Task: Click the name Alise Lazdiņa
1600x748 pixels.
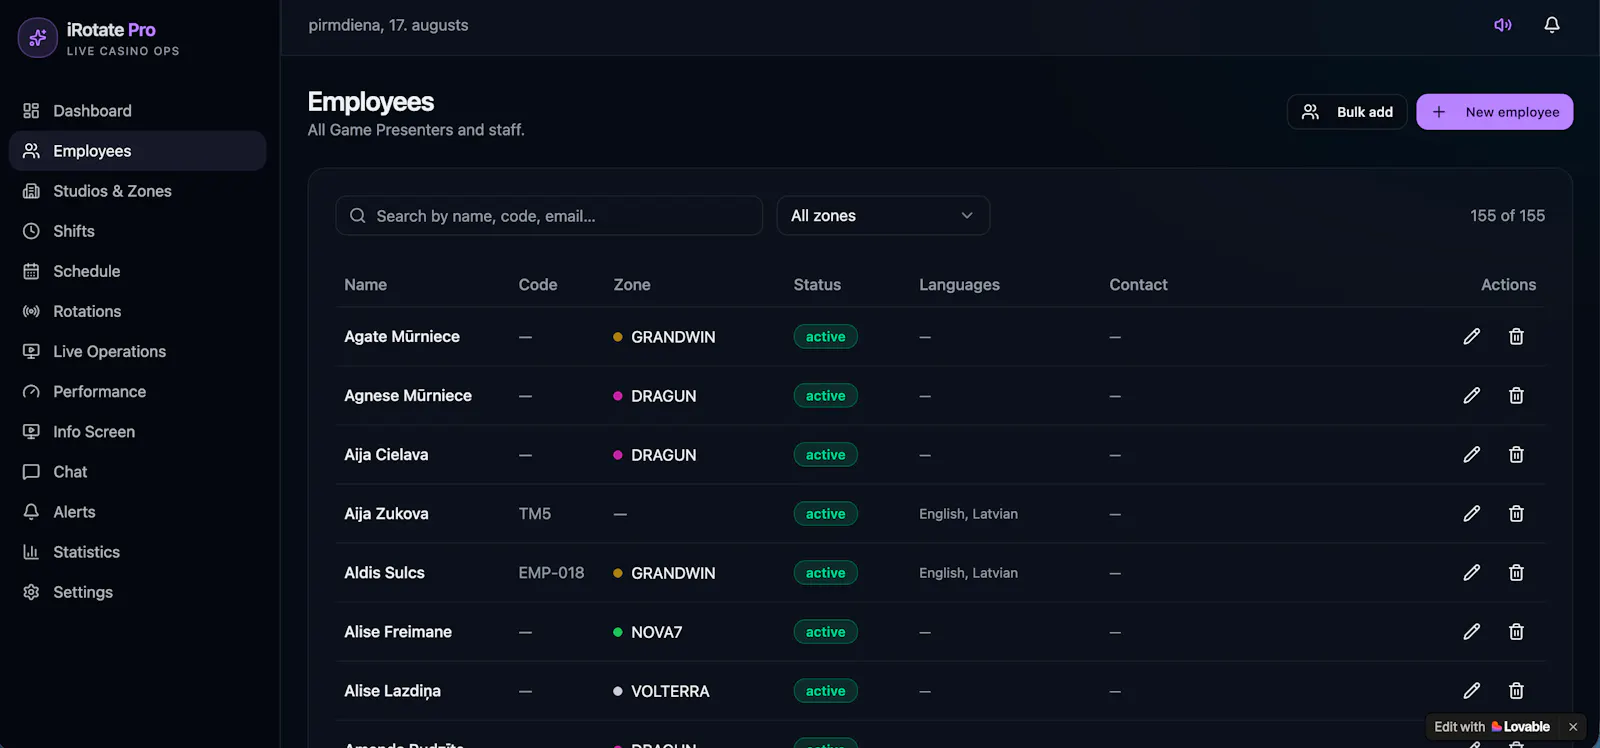Action: (392, 691)
